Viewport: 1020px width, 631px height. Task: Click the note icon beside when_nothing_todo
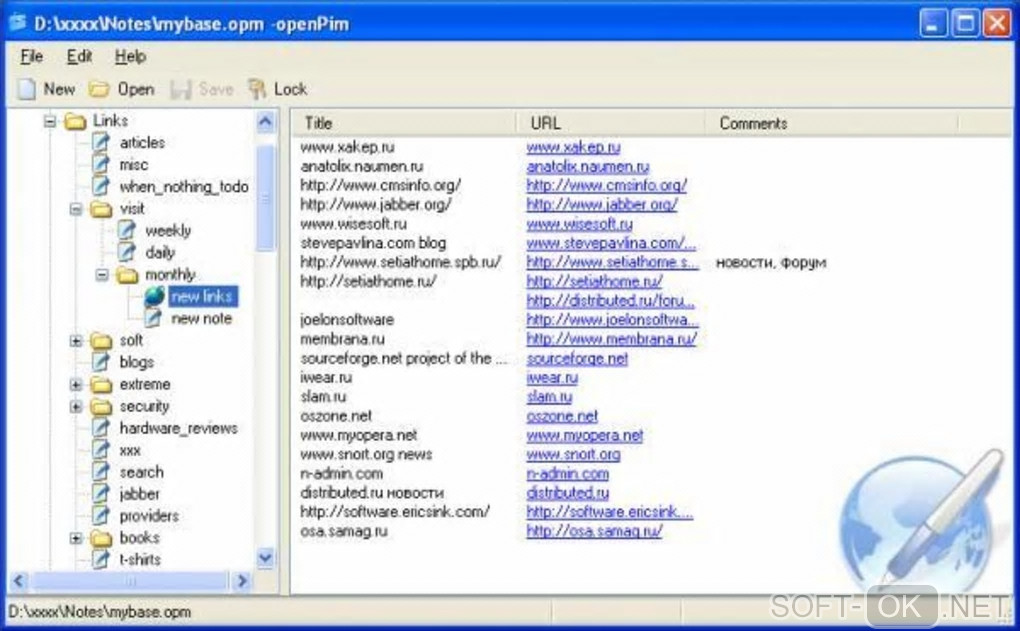click(x=100, y=187)
